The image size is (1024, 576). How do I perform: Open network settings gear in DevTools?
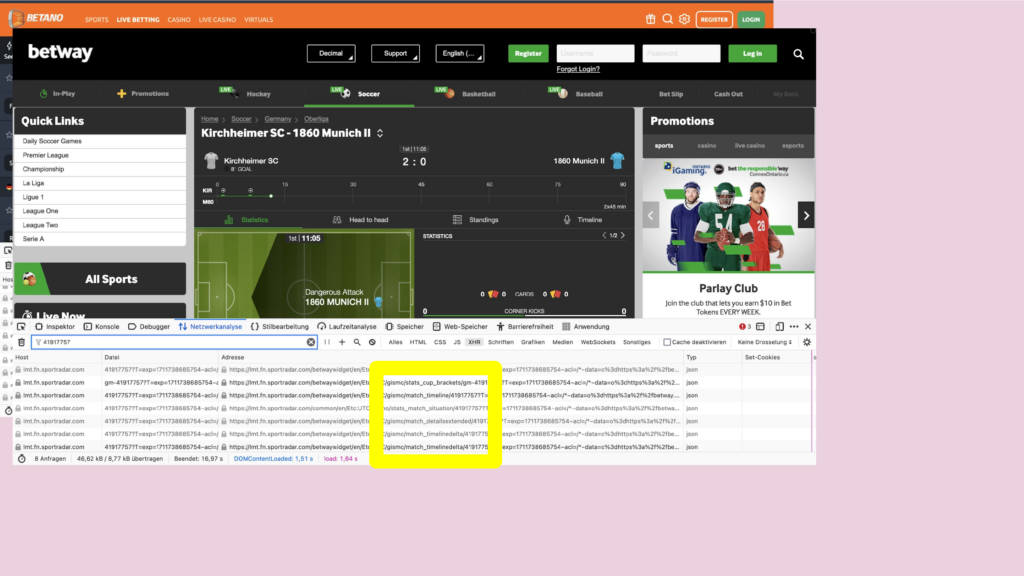click(807, 342)
